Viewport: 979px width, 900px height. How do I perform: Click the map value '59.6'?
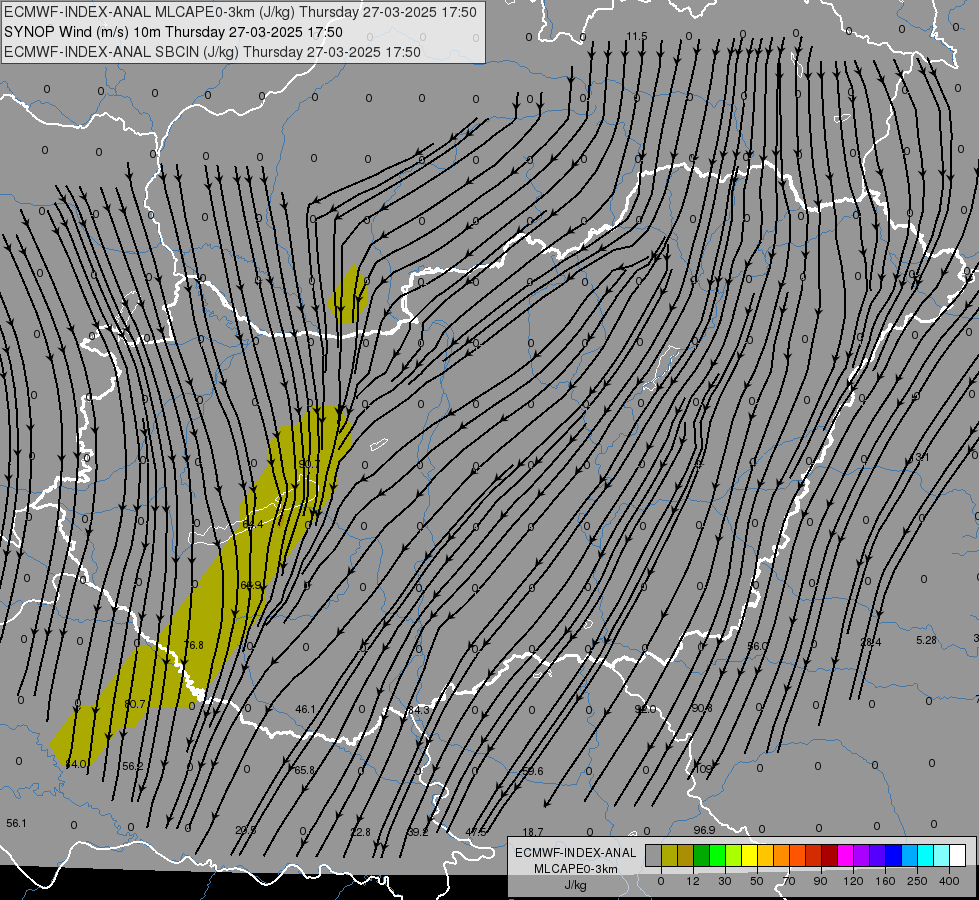click(533, 771)
